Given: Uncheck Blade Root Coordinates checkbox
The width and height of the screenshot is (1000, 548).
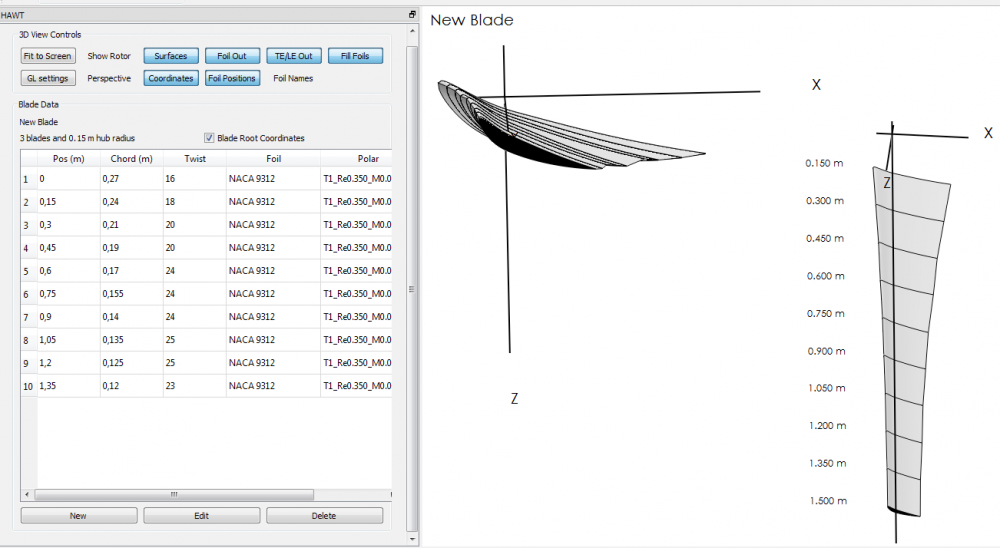Looking at the screenshot, I should click(210, 138).
